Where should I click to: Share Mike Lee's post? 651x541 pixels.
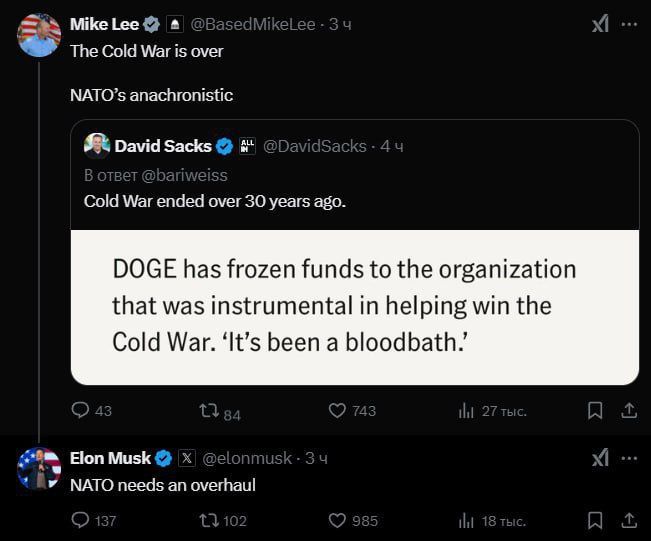coord(629,410)
